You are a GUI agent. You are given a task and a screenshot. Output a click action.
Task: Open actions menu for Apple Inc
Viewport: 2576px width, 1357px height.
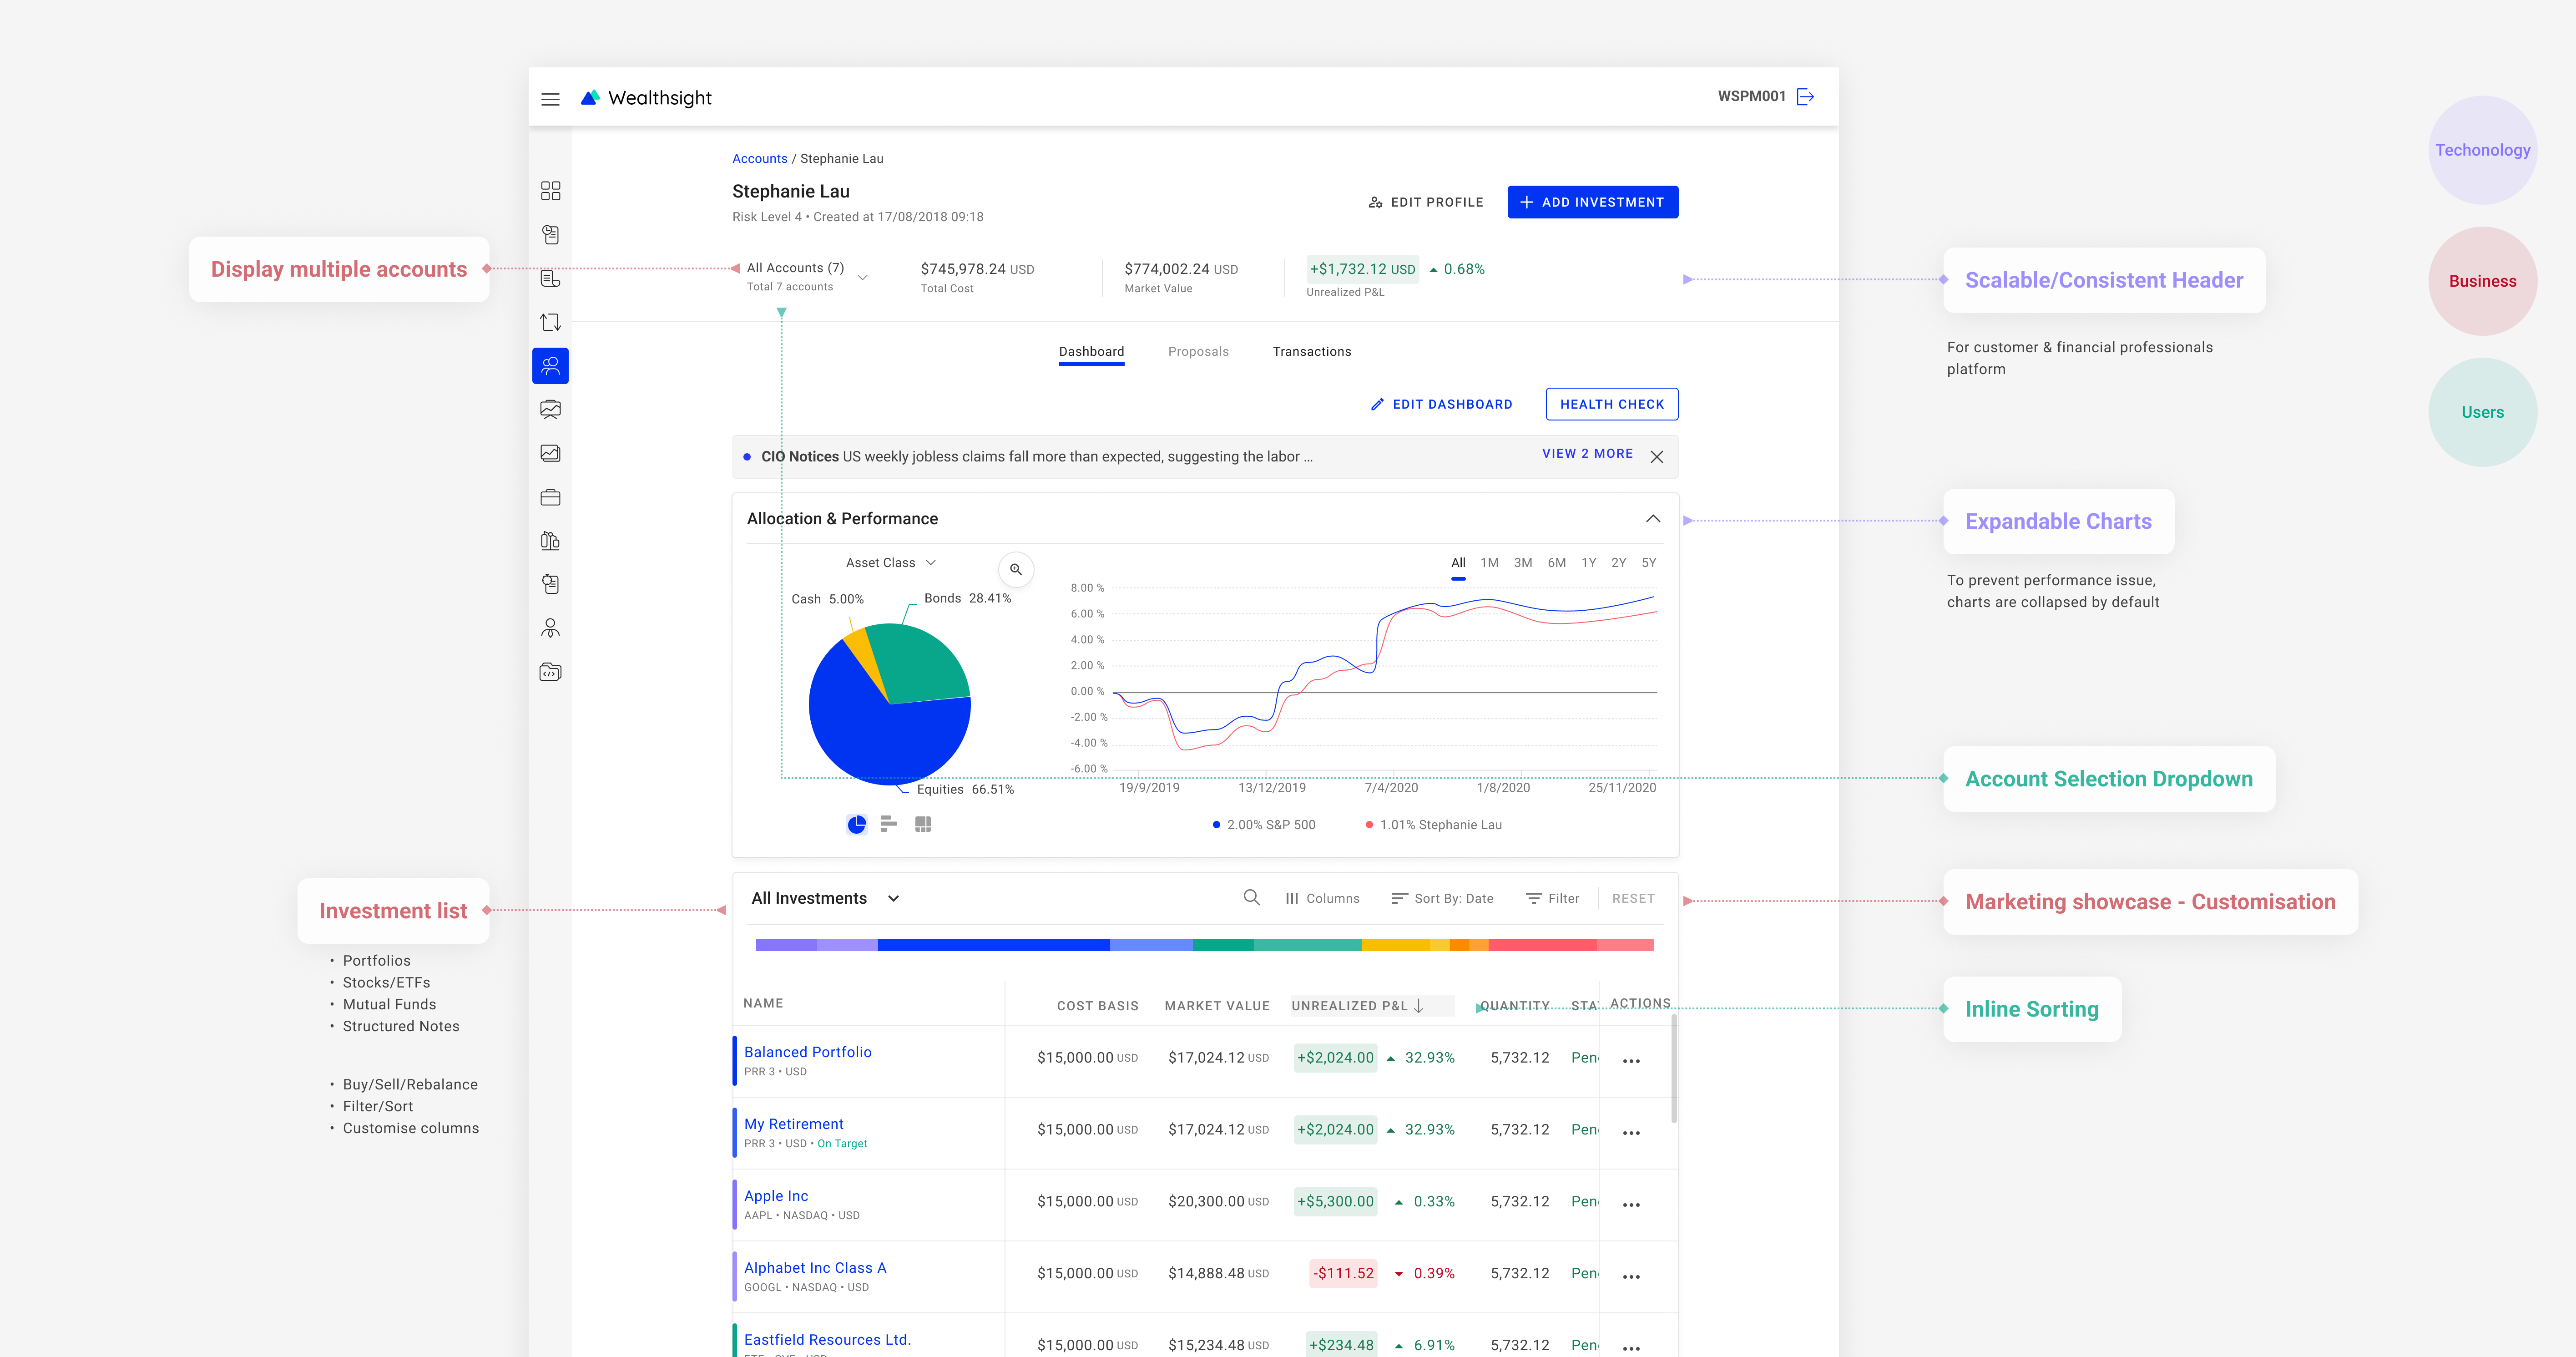1631,1205
